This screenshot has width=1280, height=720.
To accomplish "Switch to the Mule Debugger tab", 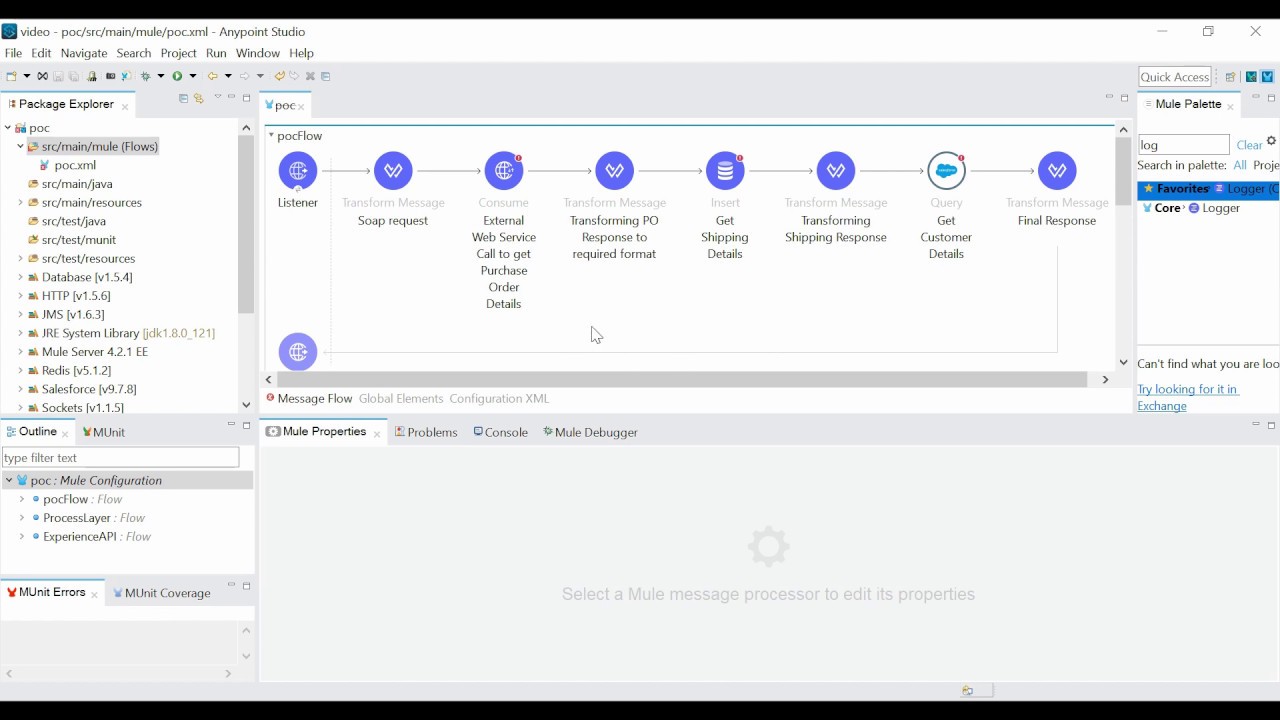I will [592, 433].
